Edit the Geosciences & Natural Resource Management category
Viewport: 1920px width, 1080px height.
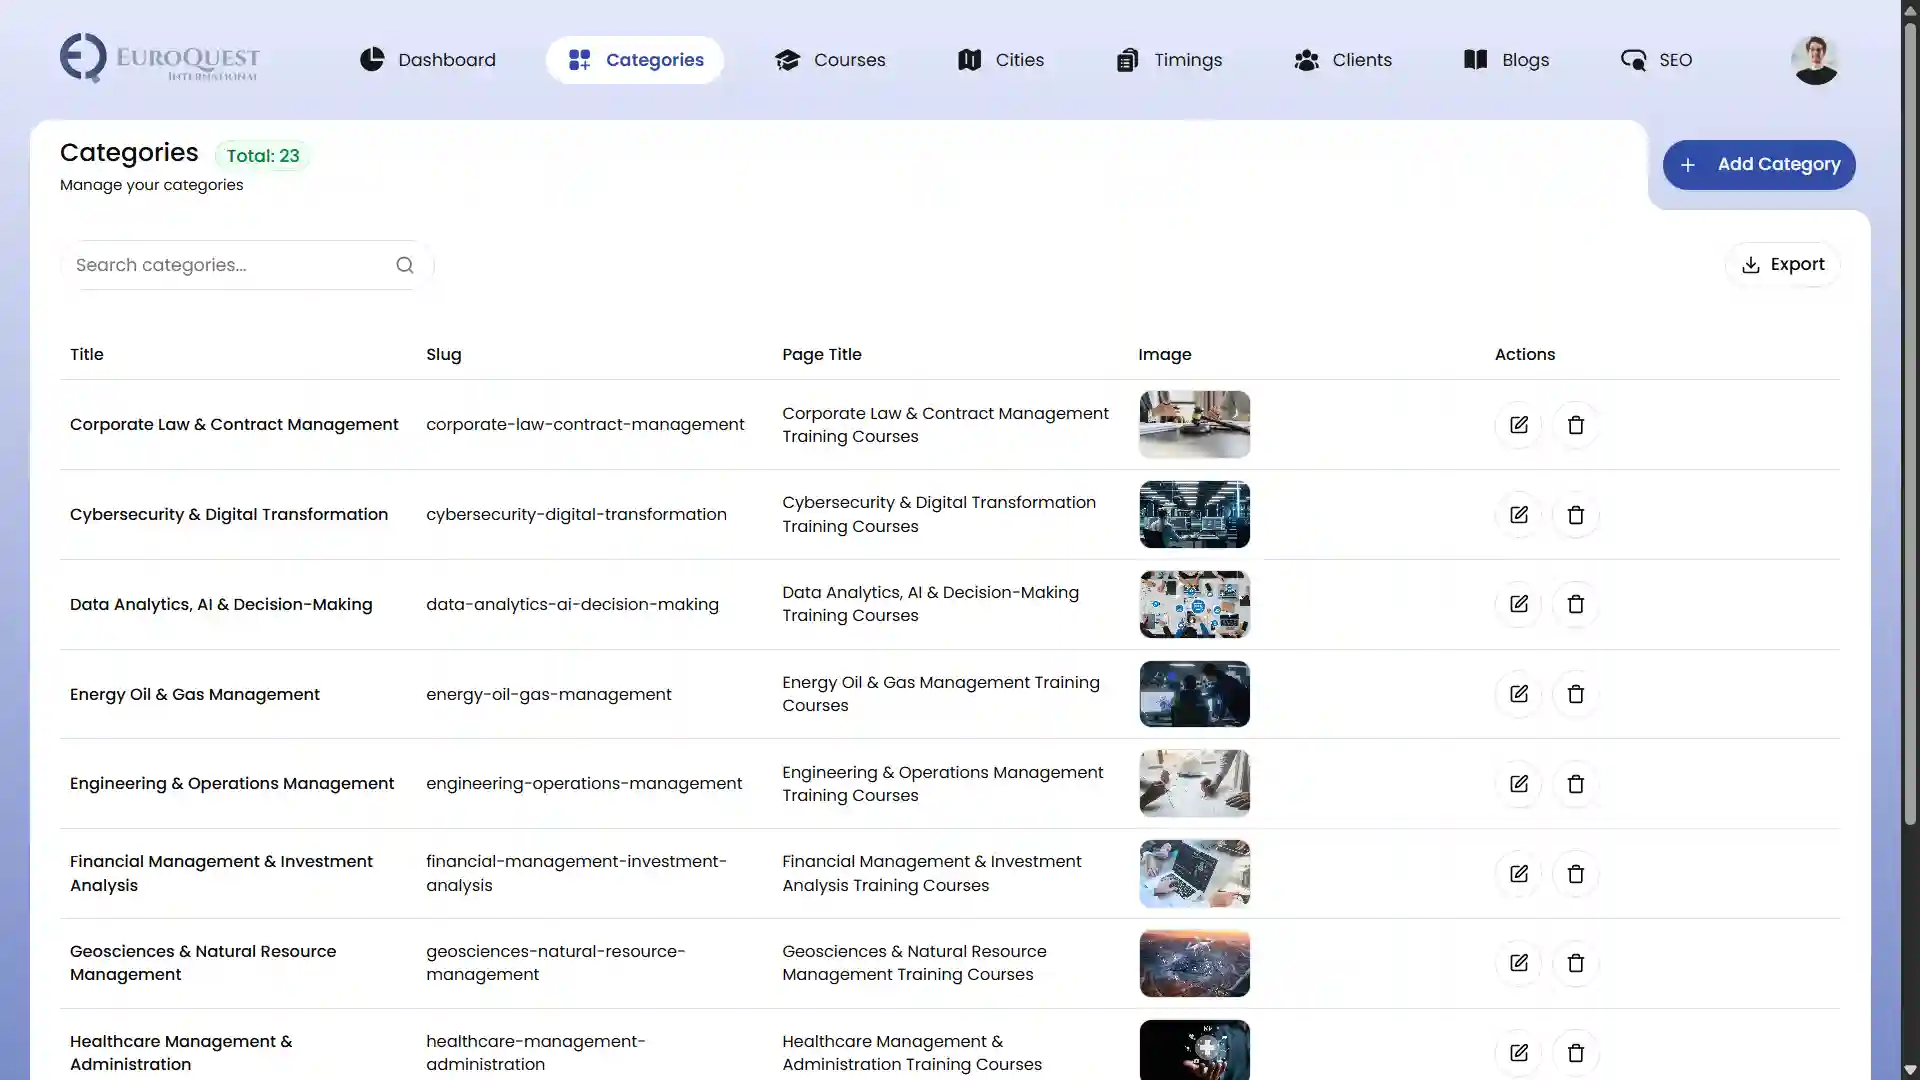[1518, 963]
